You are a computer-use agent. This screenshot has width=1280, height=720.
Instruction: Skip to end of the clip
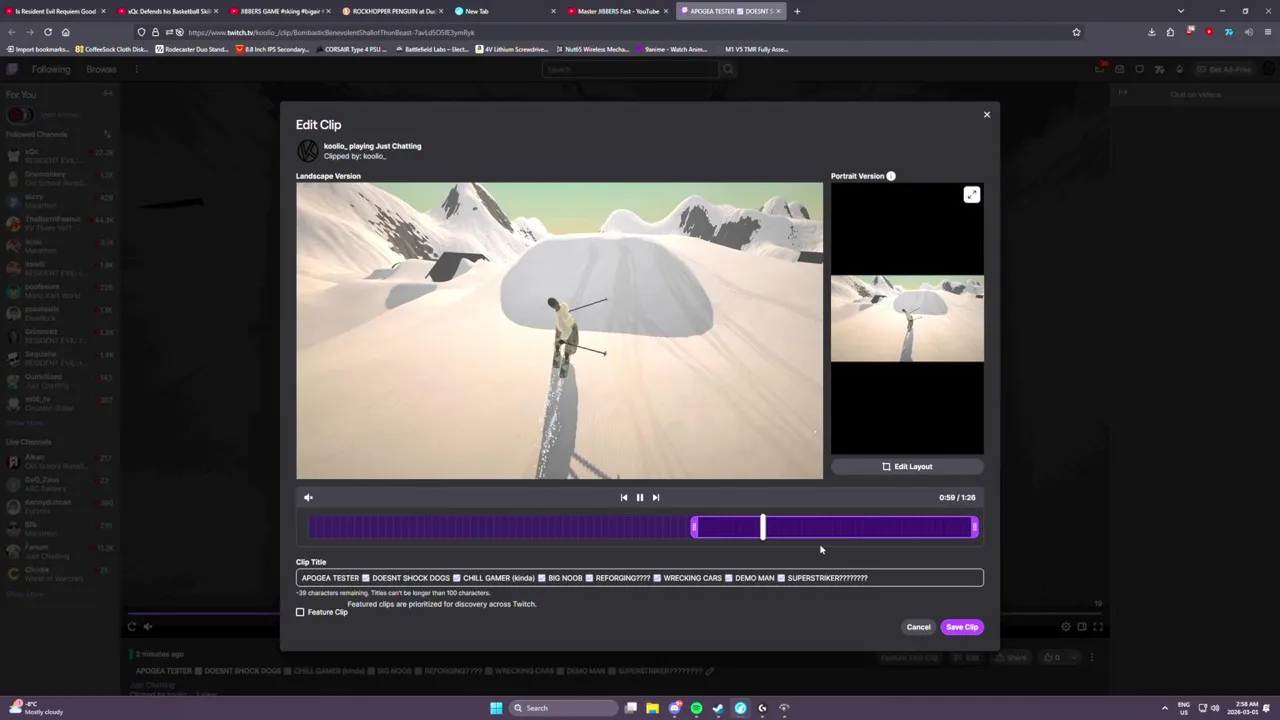(x=656, y=497)
